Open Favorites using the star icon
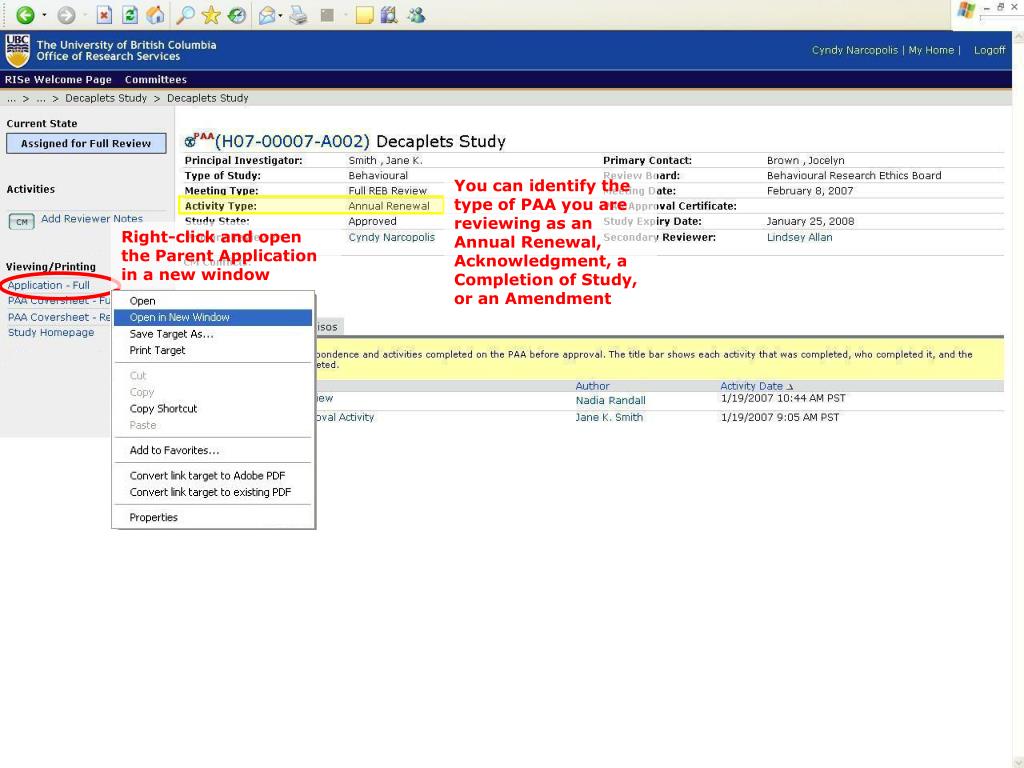This screenshot has width=1024, height=768. coord(211,14)
